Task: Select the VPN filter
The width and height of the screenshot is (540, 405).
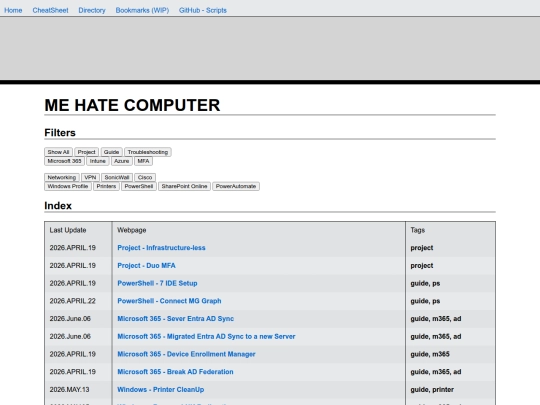Action: [x=90, y=177]
